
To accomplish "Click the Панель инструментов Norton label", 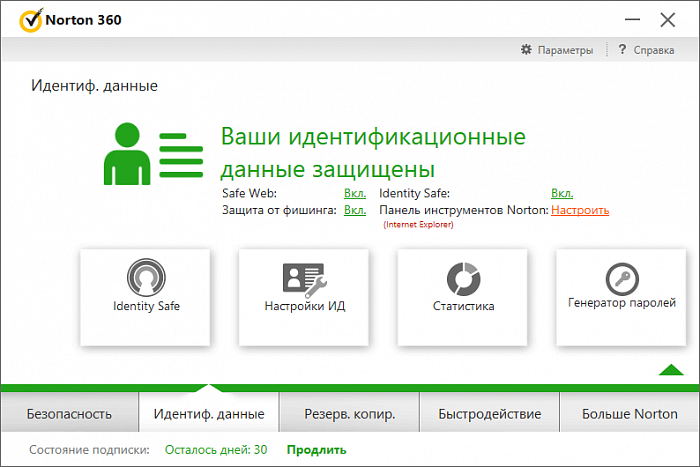I will [464, 210].
